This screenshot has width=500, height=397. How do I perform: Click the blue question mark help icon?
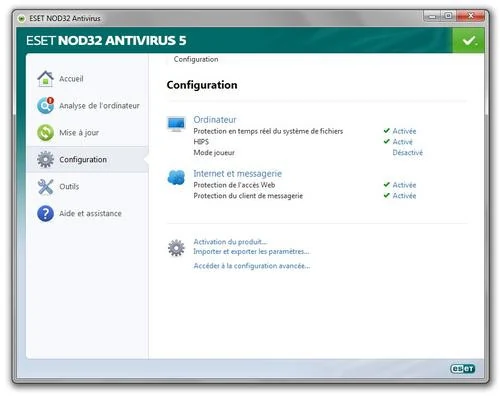[x=45, y=213]
